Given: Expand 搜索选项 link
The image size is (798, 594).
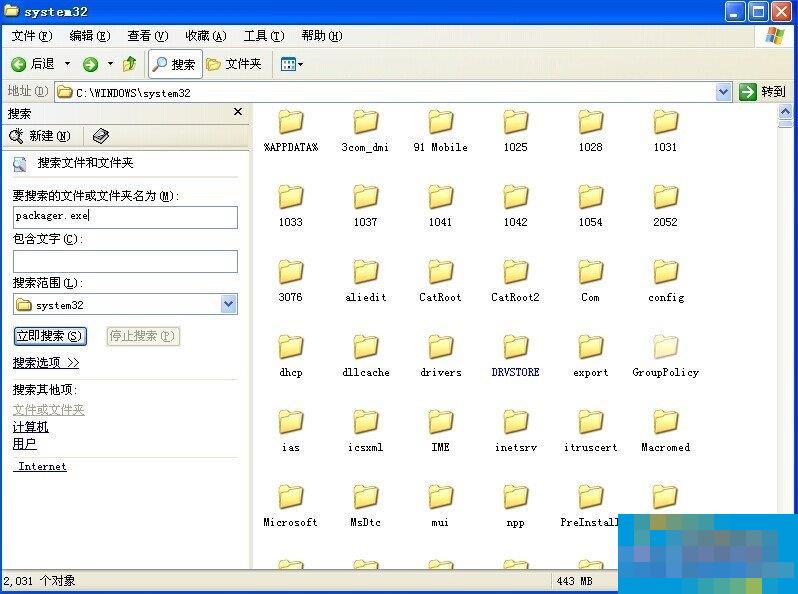Looking at the screenshot, I should (x=46, y=362).
